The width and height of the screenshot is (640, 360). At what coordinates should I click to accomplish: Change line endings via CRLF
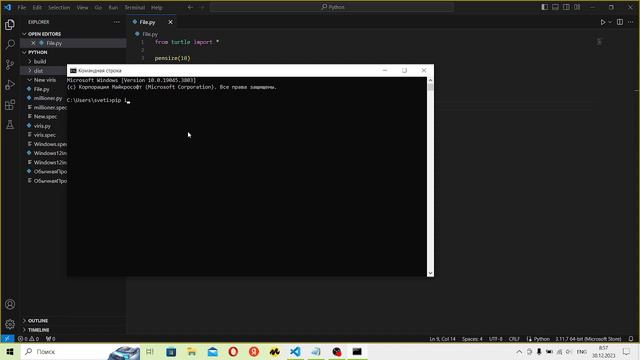[x=514, y=339]
